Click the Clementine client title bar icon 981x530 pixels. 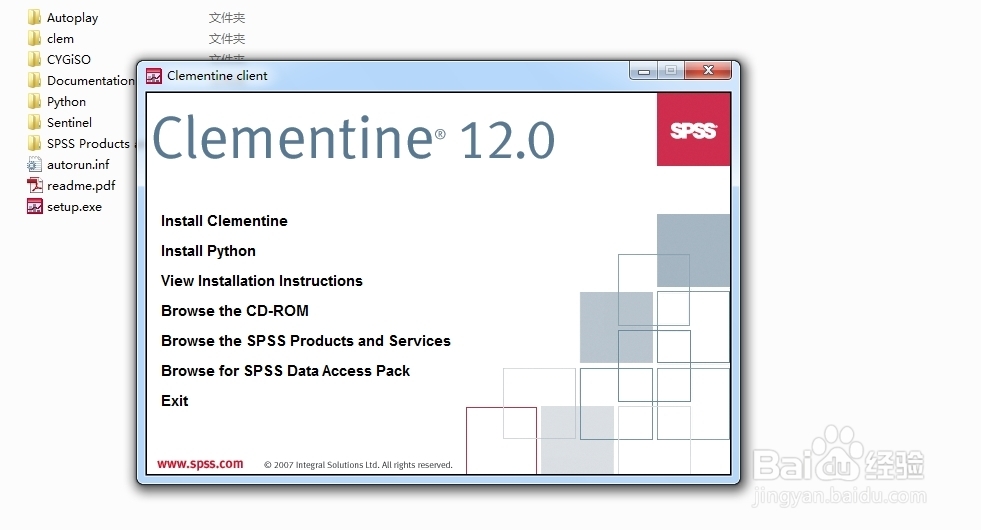pos(154,76)
